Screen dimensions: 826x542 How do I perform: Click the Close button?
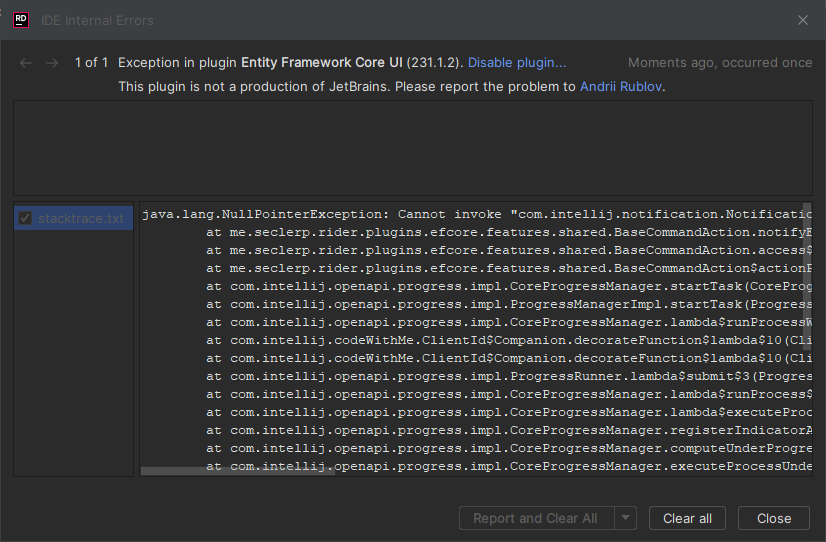[773, 518]
